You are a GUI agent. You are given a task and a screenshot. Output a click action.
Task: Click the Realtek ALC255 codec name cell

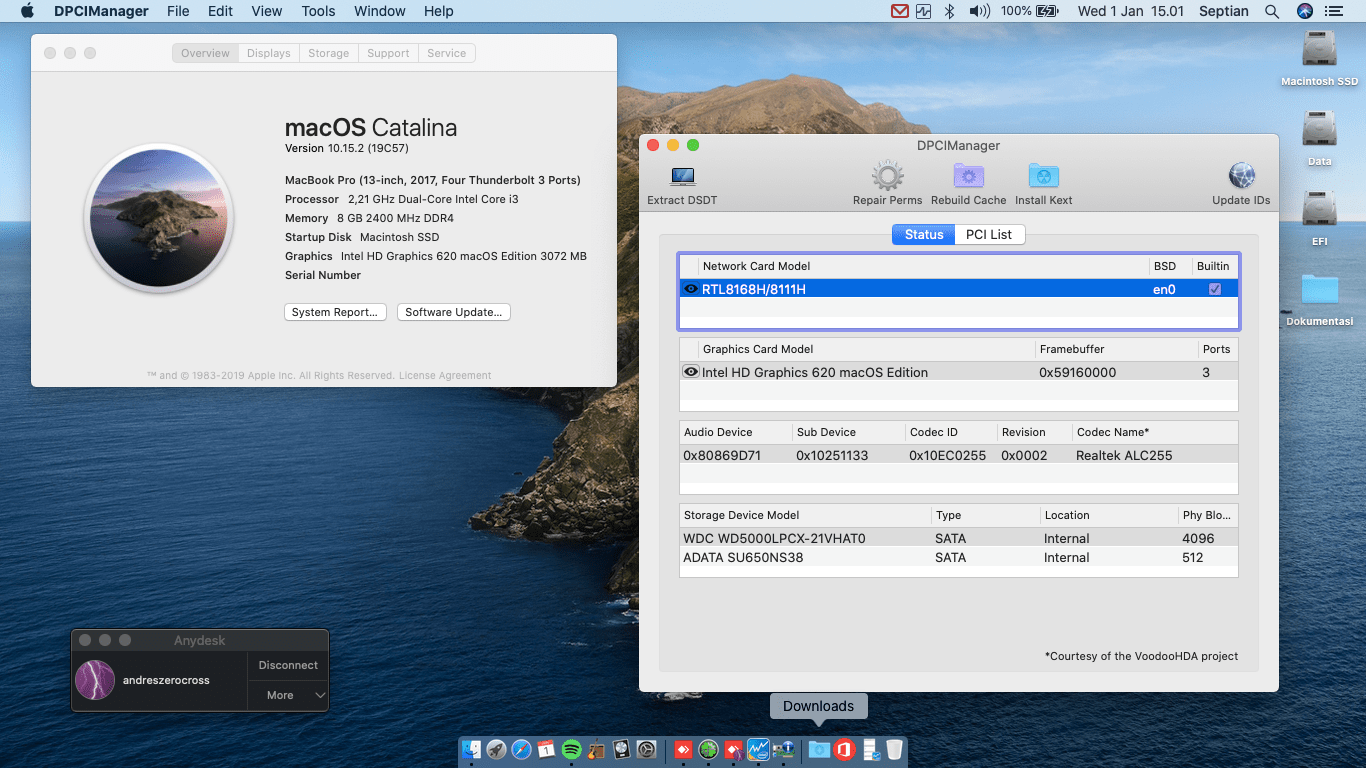(1124, 455)
